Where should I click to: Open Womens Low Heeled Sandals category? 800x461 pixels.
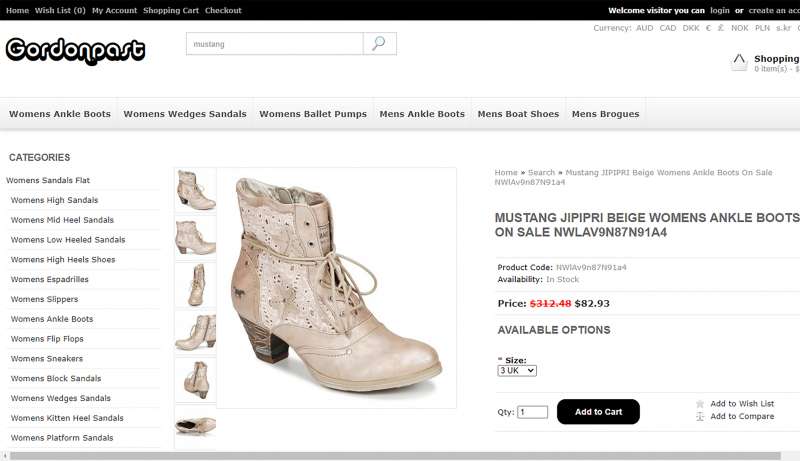(68, 240)
